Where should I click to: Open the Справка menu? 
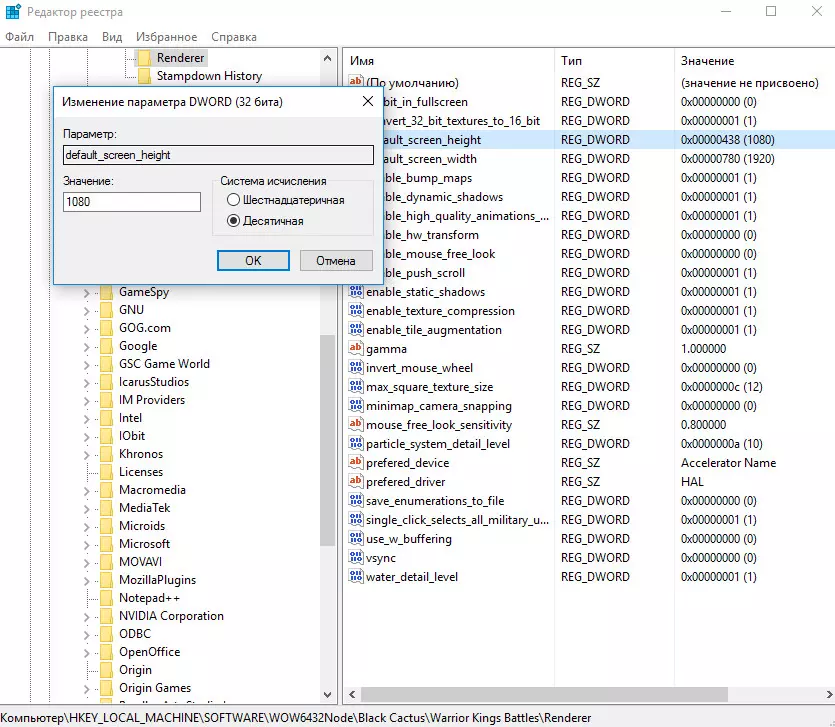point(234,37)
